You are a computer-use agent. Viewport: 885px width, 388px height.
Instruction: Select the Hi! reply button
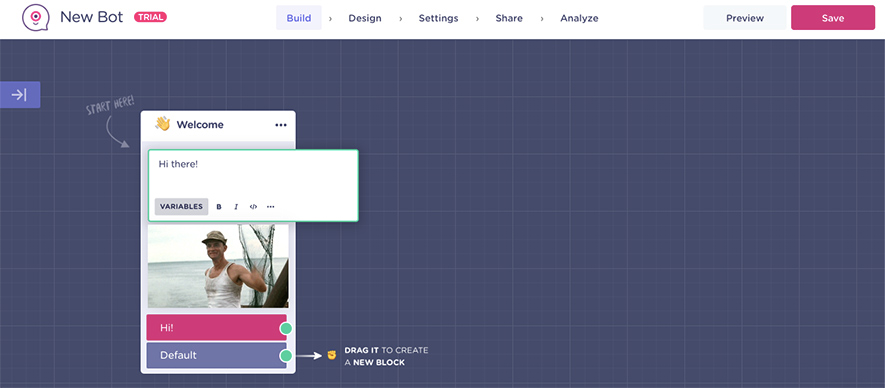216,328
